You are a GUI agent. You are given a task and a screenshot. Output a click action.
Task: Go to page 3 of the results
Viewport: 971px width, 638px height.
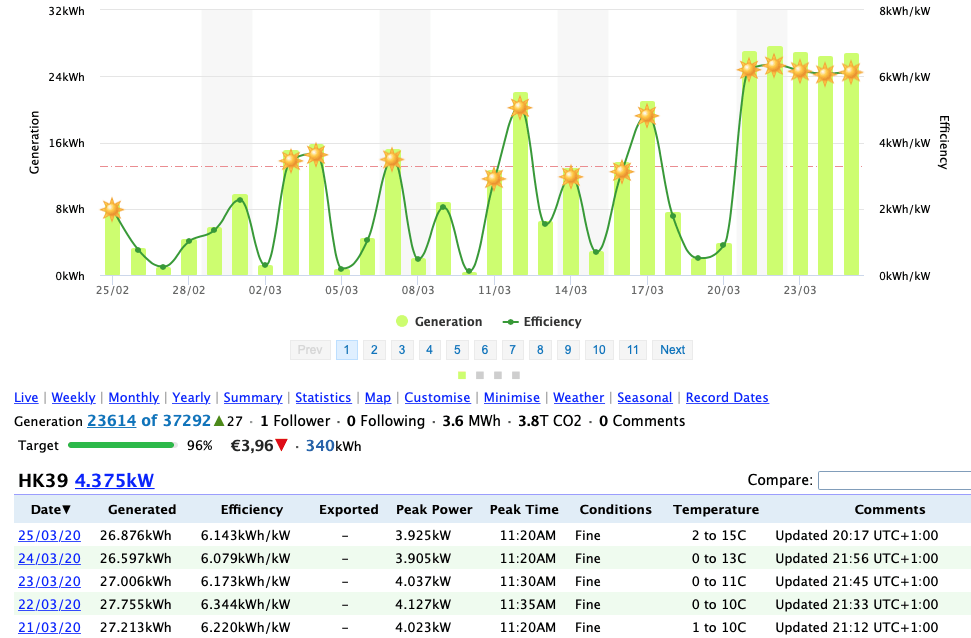point(402,349)
